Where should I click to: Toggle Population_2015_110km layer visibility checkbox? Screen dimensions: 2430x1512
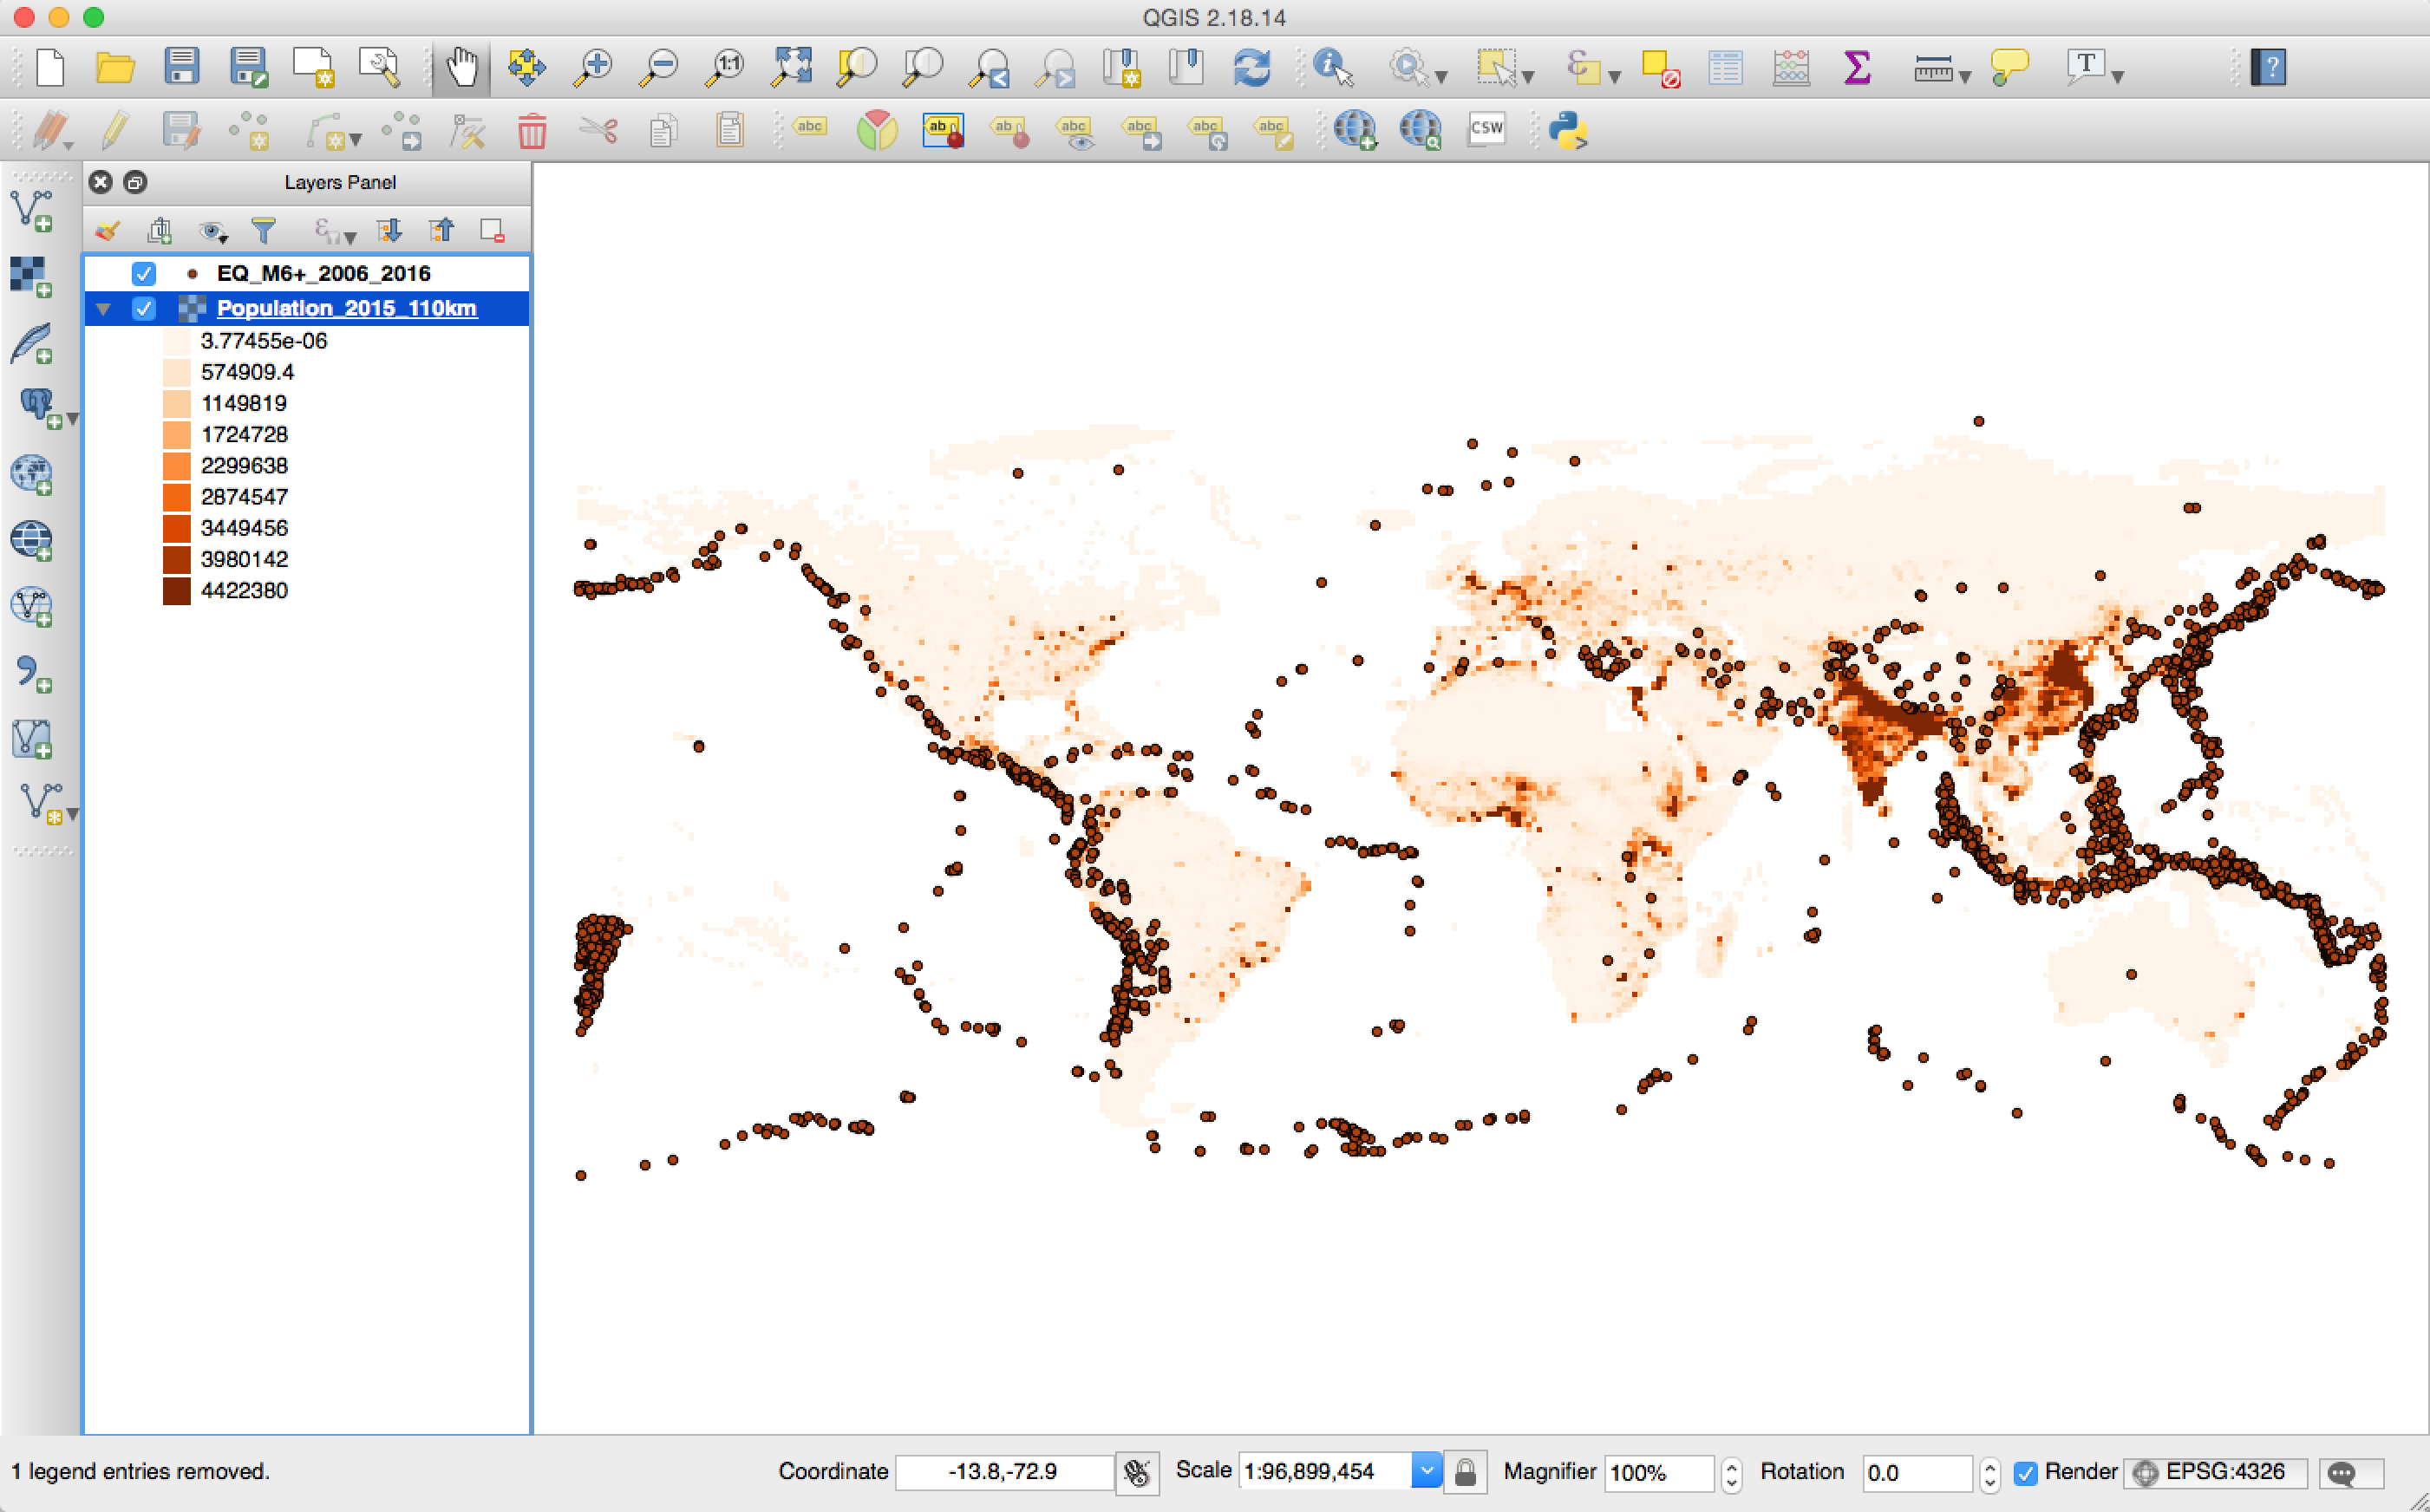(144, 308)
